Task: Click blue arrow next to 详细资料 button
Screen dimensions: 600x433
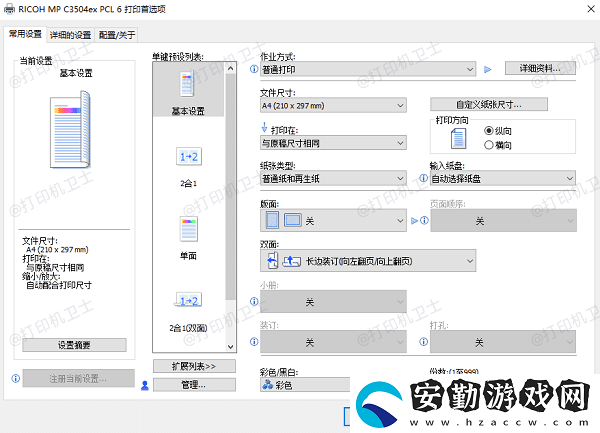Action: pos(488,70)
